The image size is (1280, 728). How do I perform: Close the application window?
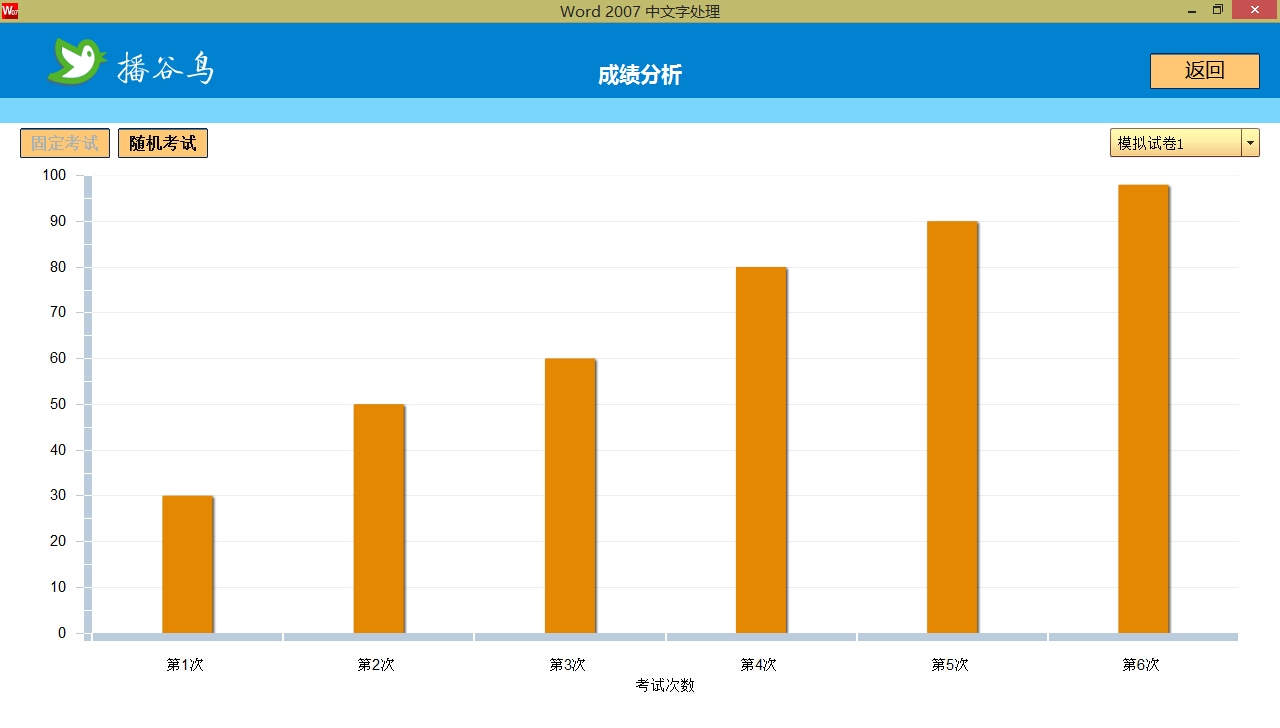point(1255,10)
